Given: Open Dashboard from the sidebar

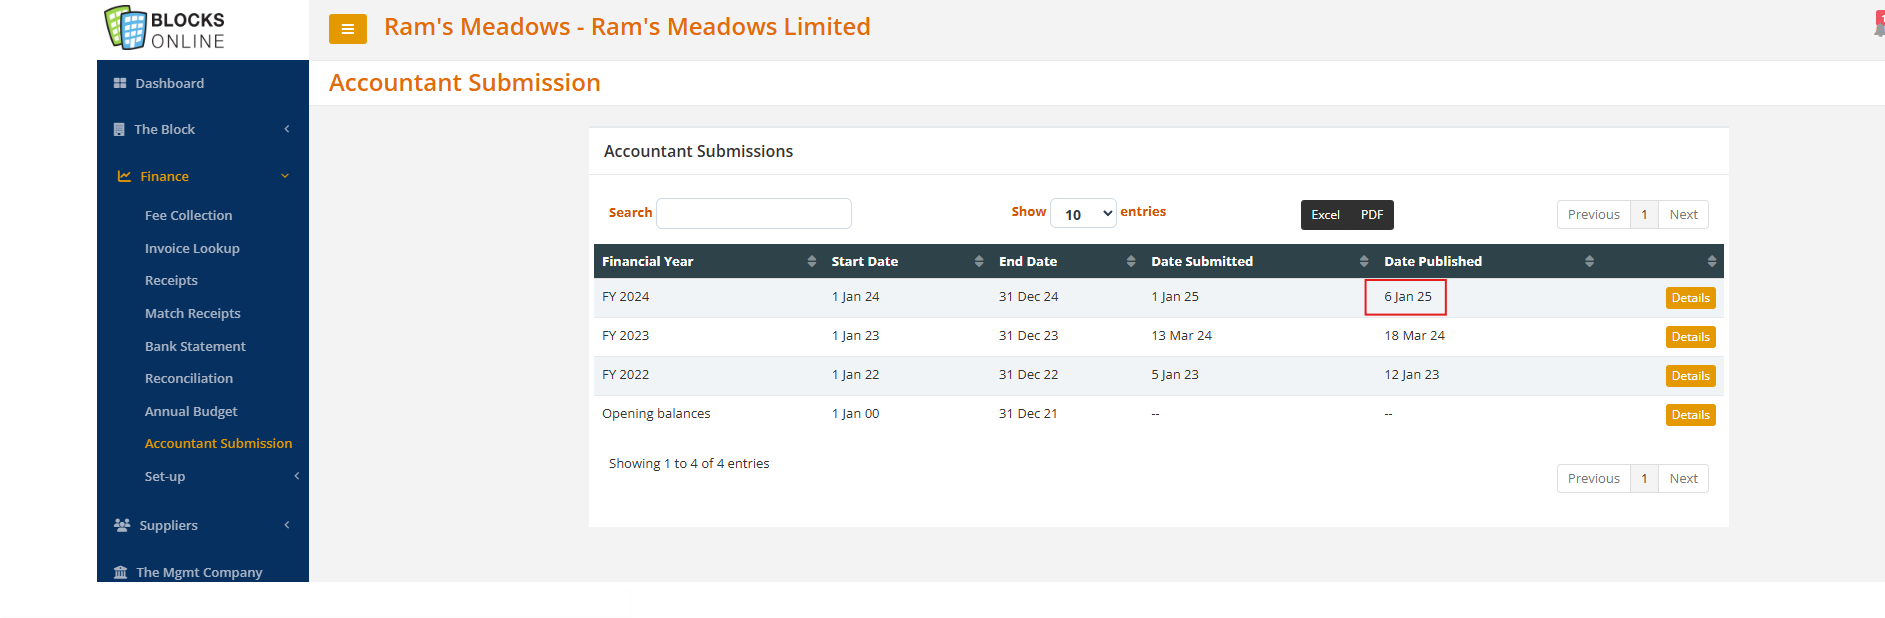Looking at the screenshot, I should (169, 83).
